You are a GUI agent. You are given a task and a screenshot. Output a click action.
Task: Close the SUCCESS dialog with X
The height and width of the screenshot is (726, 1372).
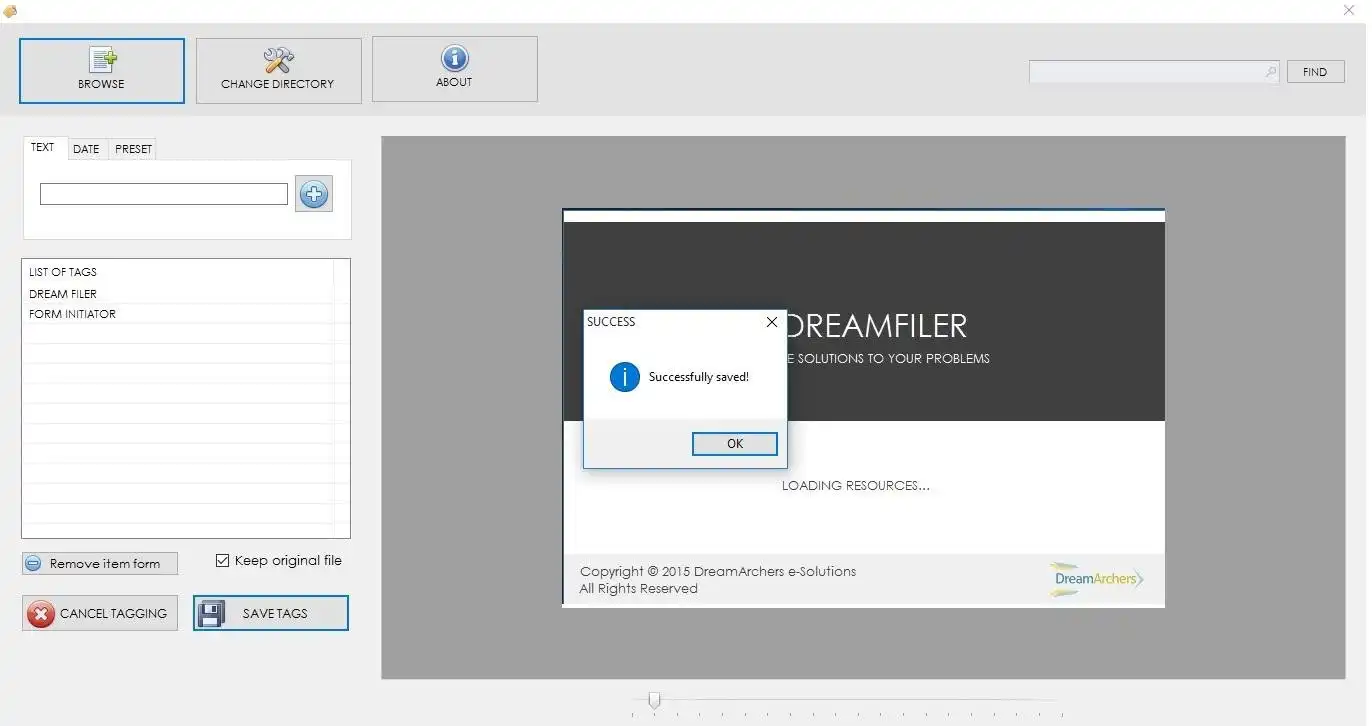[x=771, y=322]
